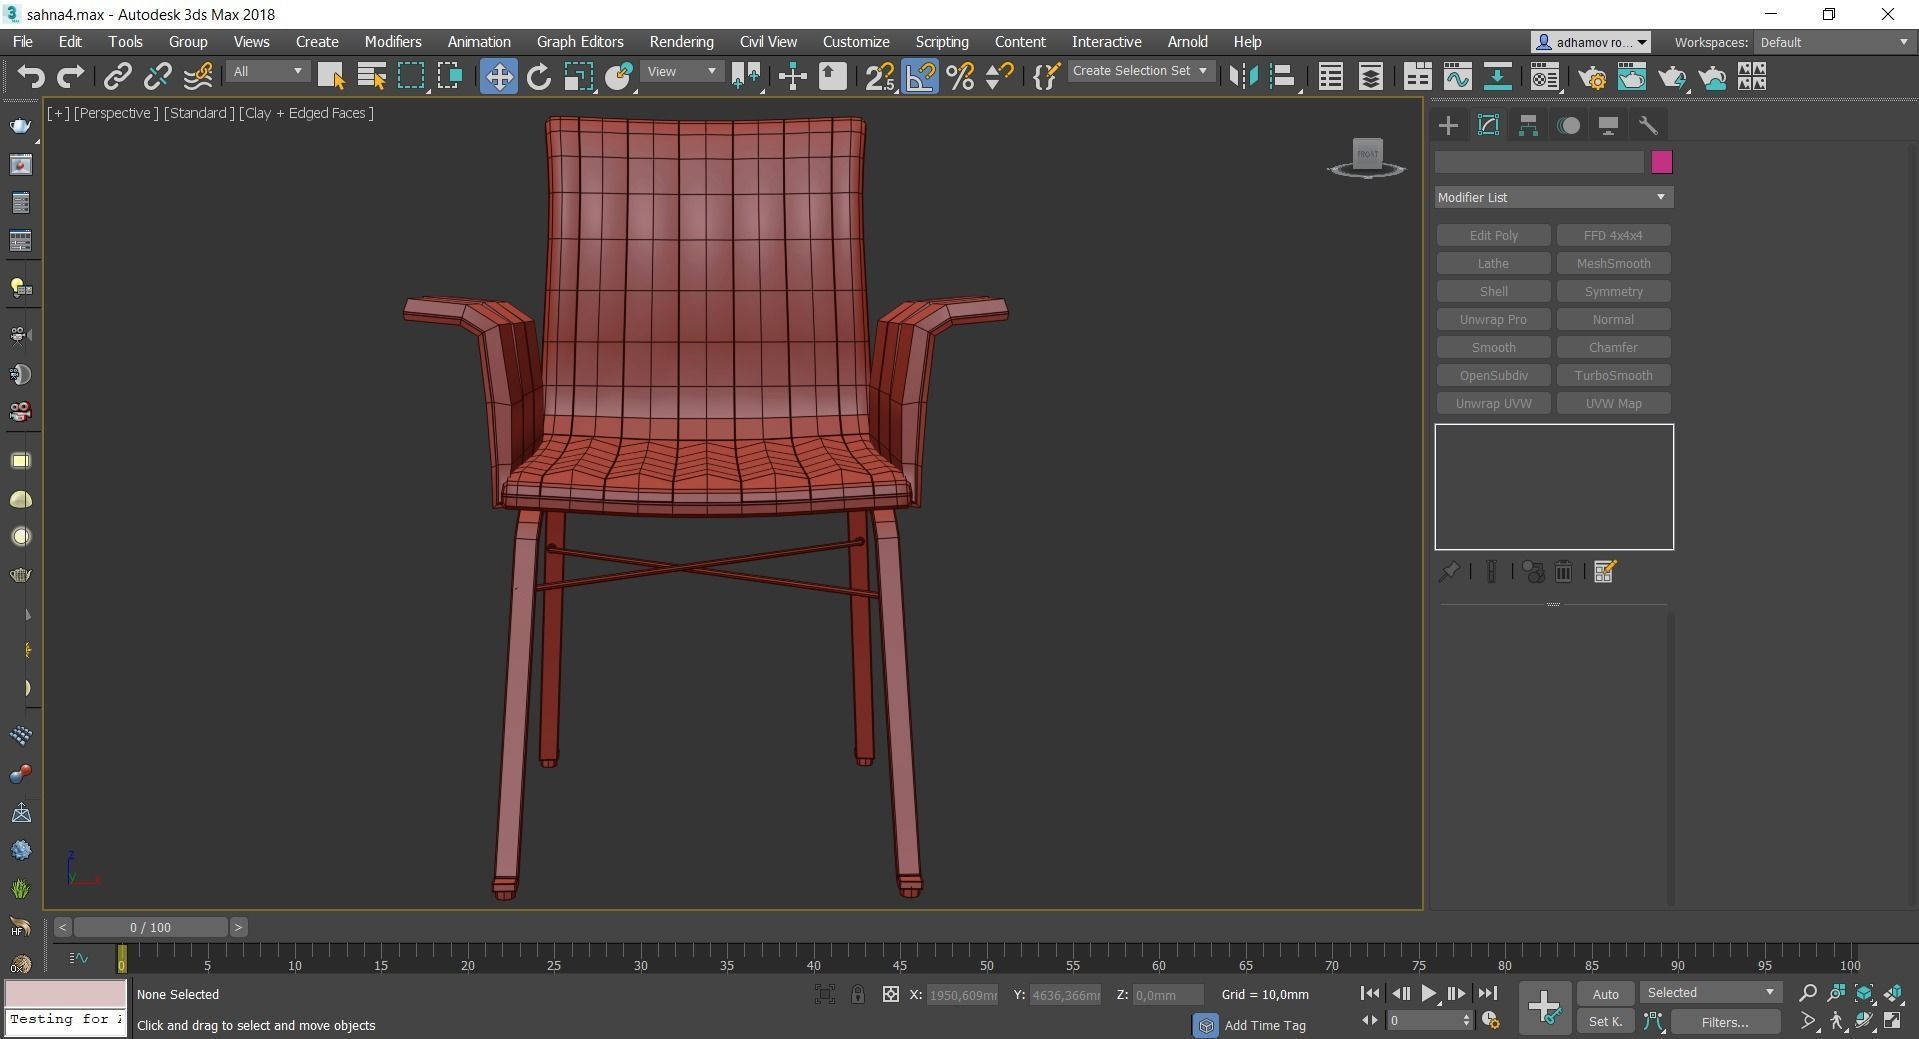1919x1039 pixels.
Task: Open the Create Selection Set dropdown
Action: [1141, 71]
